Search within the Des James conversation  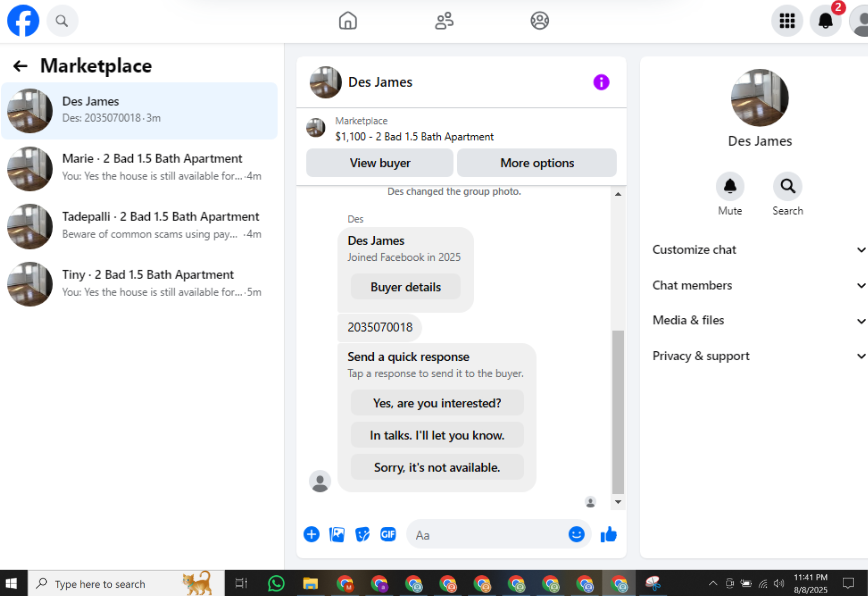click(788, 186)
